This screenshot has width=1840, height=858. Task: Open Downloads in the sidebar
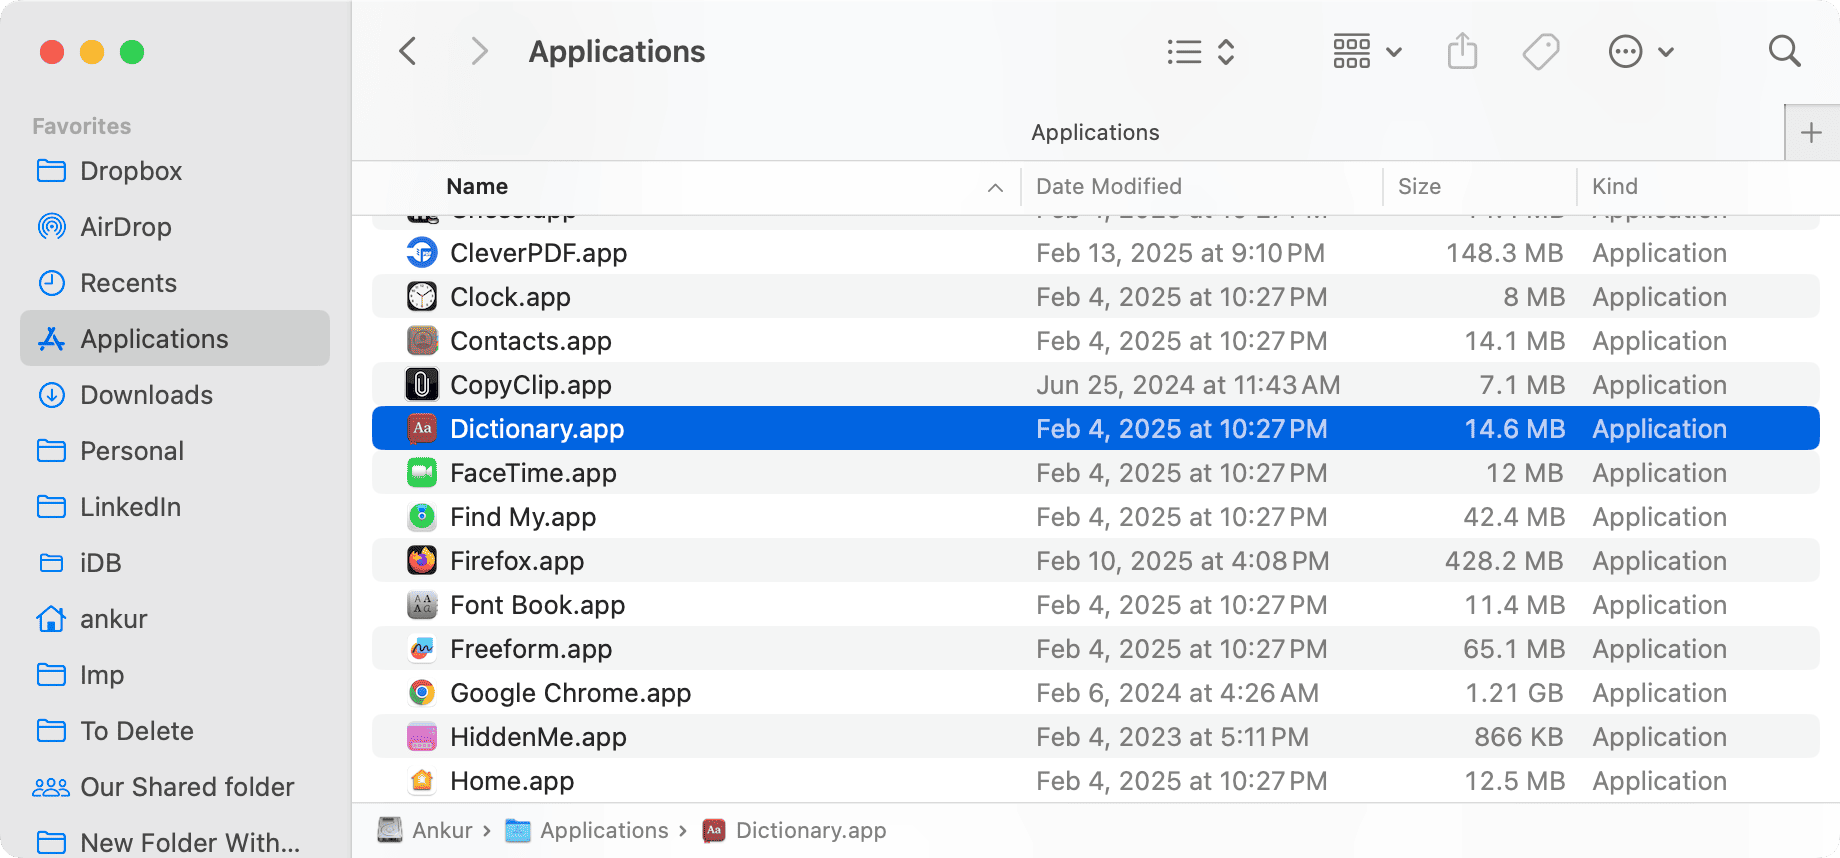click(175, 395)
